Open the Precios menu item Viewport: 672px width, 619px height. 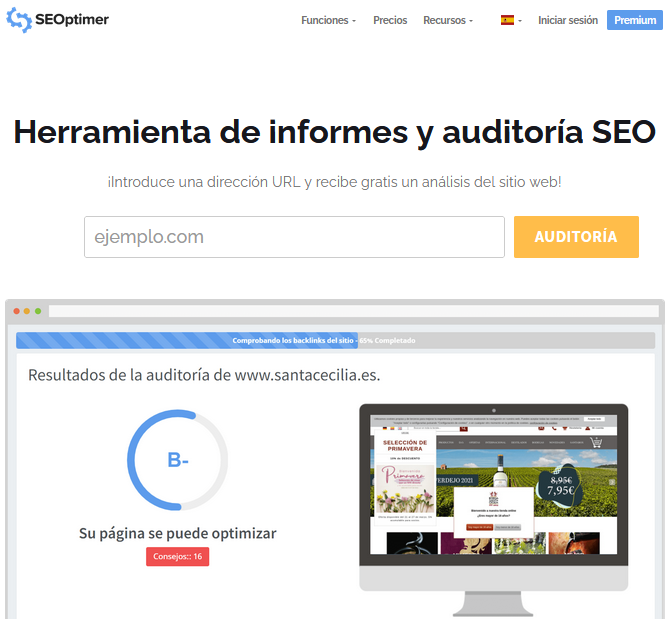click(390, 20)
